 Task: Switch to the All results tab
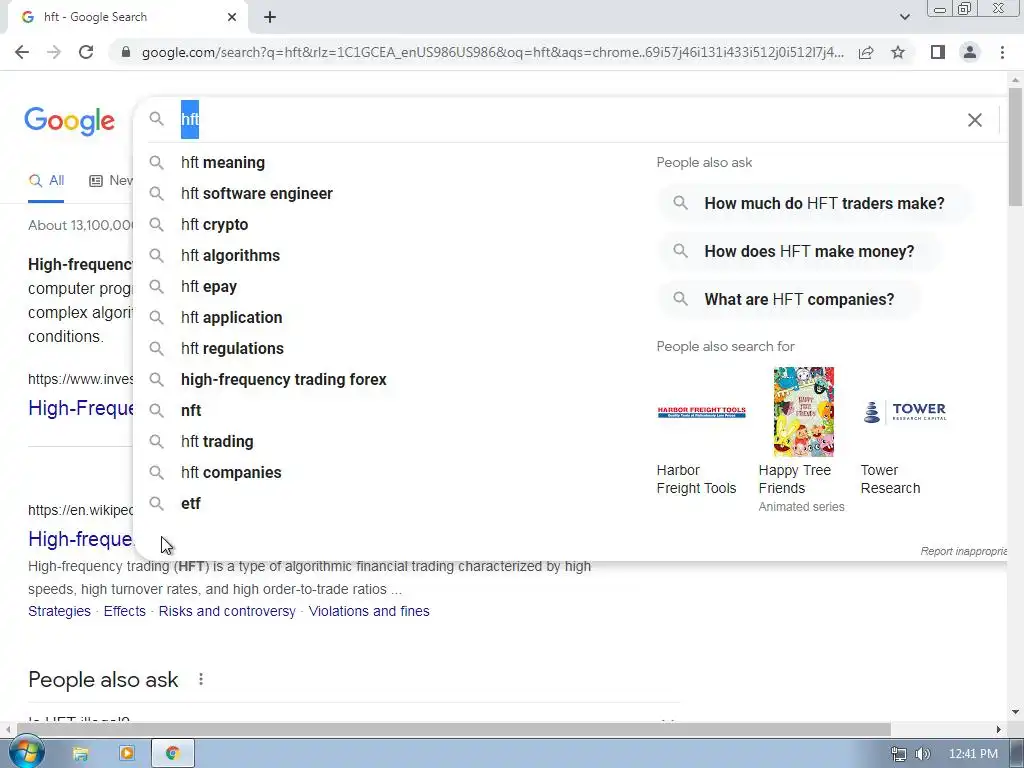(x=46, y=181)
